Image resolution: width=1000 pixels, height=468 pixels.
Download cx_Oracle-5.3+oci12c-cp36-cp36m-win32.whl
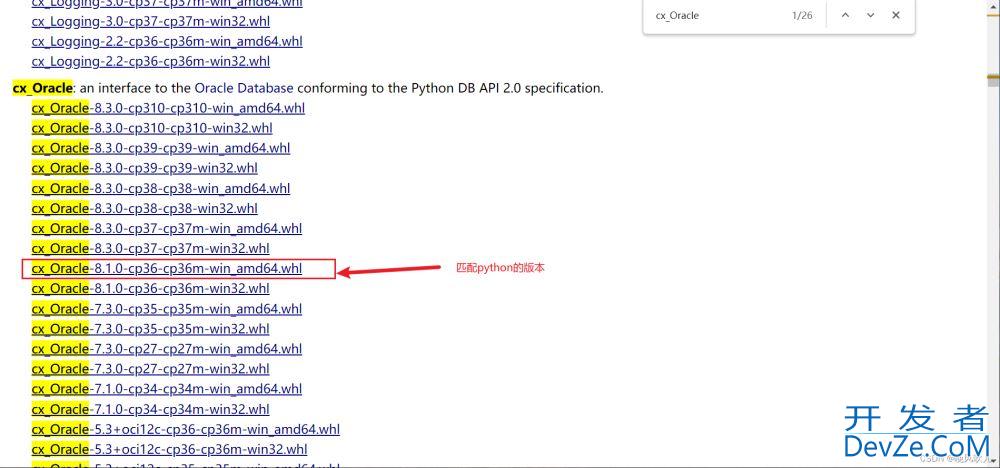(x=170, y=450)
